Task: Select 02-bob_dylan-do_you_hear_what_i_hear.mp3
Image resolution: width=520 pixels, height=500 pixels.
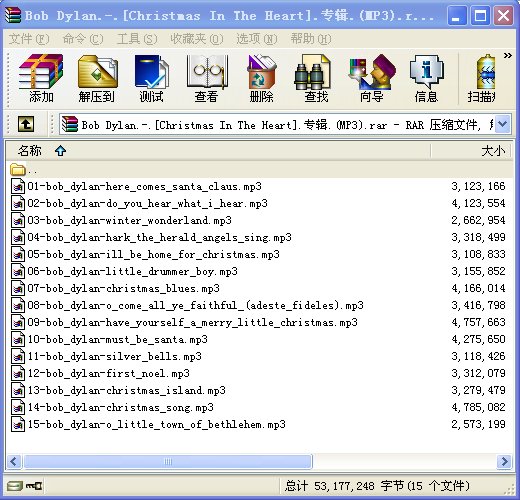Action: [x=147, y=203]
